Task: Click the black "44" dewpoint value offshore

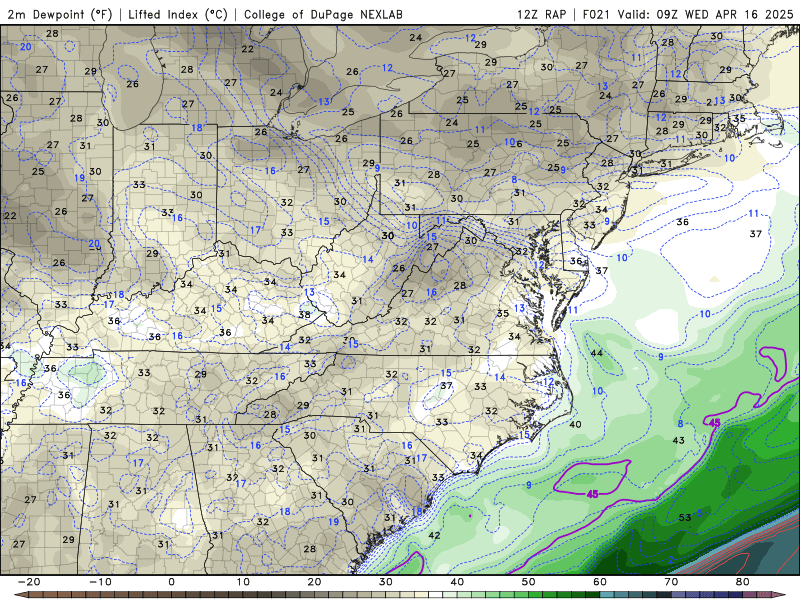Action: (596, 353)
